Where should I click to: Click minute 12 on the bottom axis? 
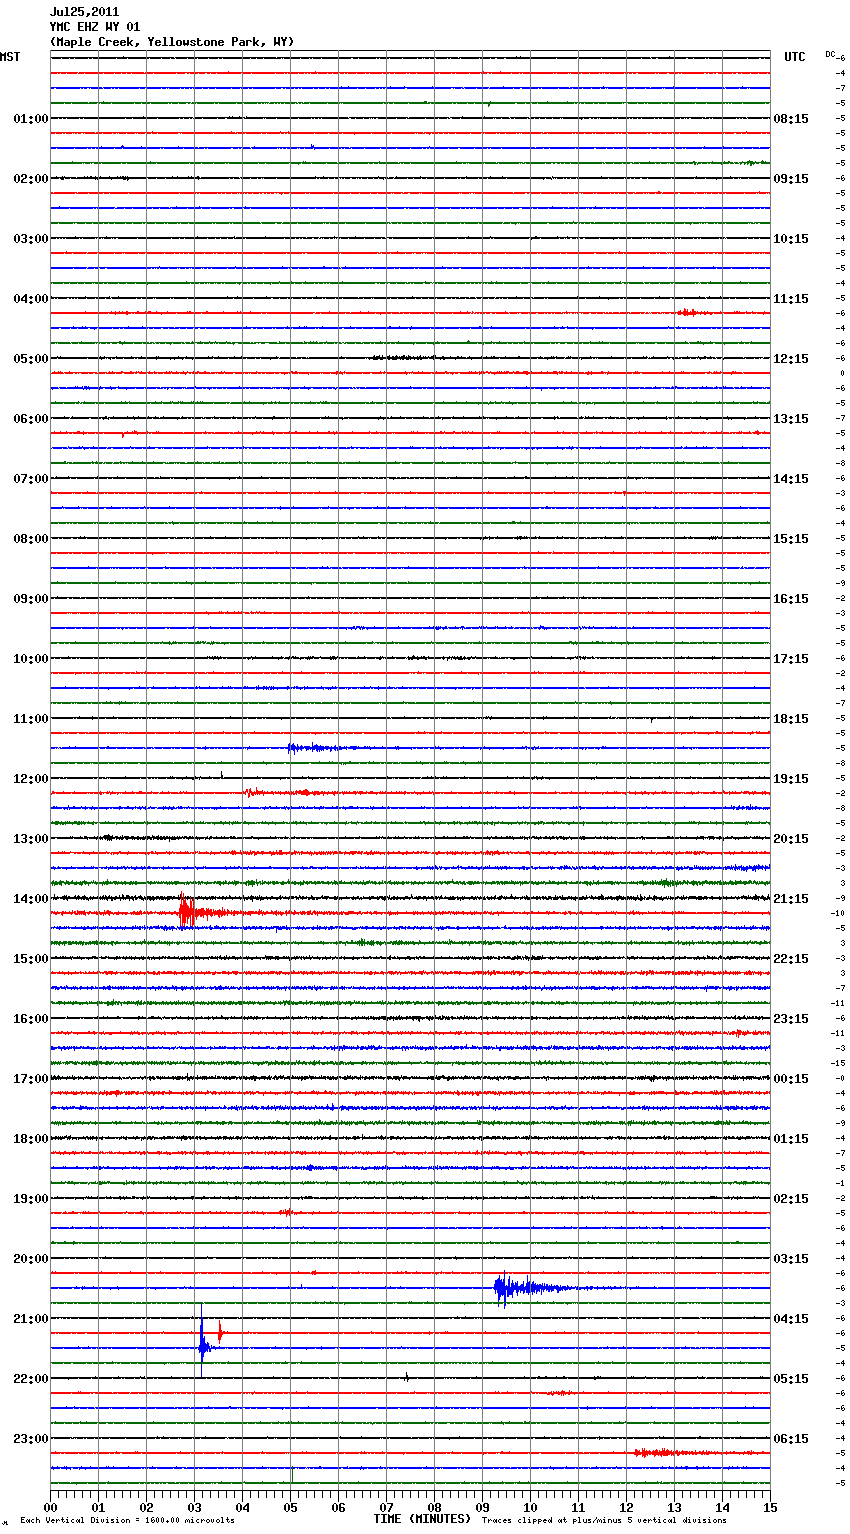point(627,1507)
